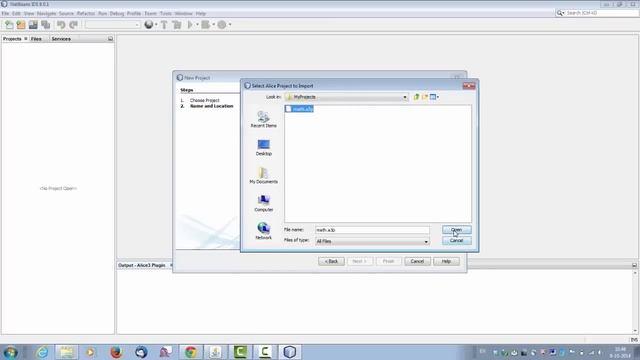Click the New Project toolbar icon

pyautogui.click(x=21, y=25)
